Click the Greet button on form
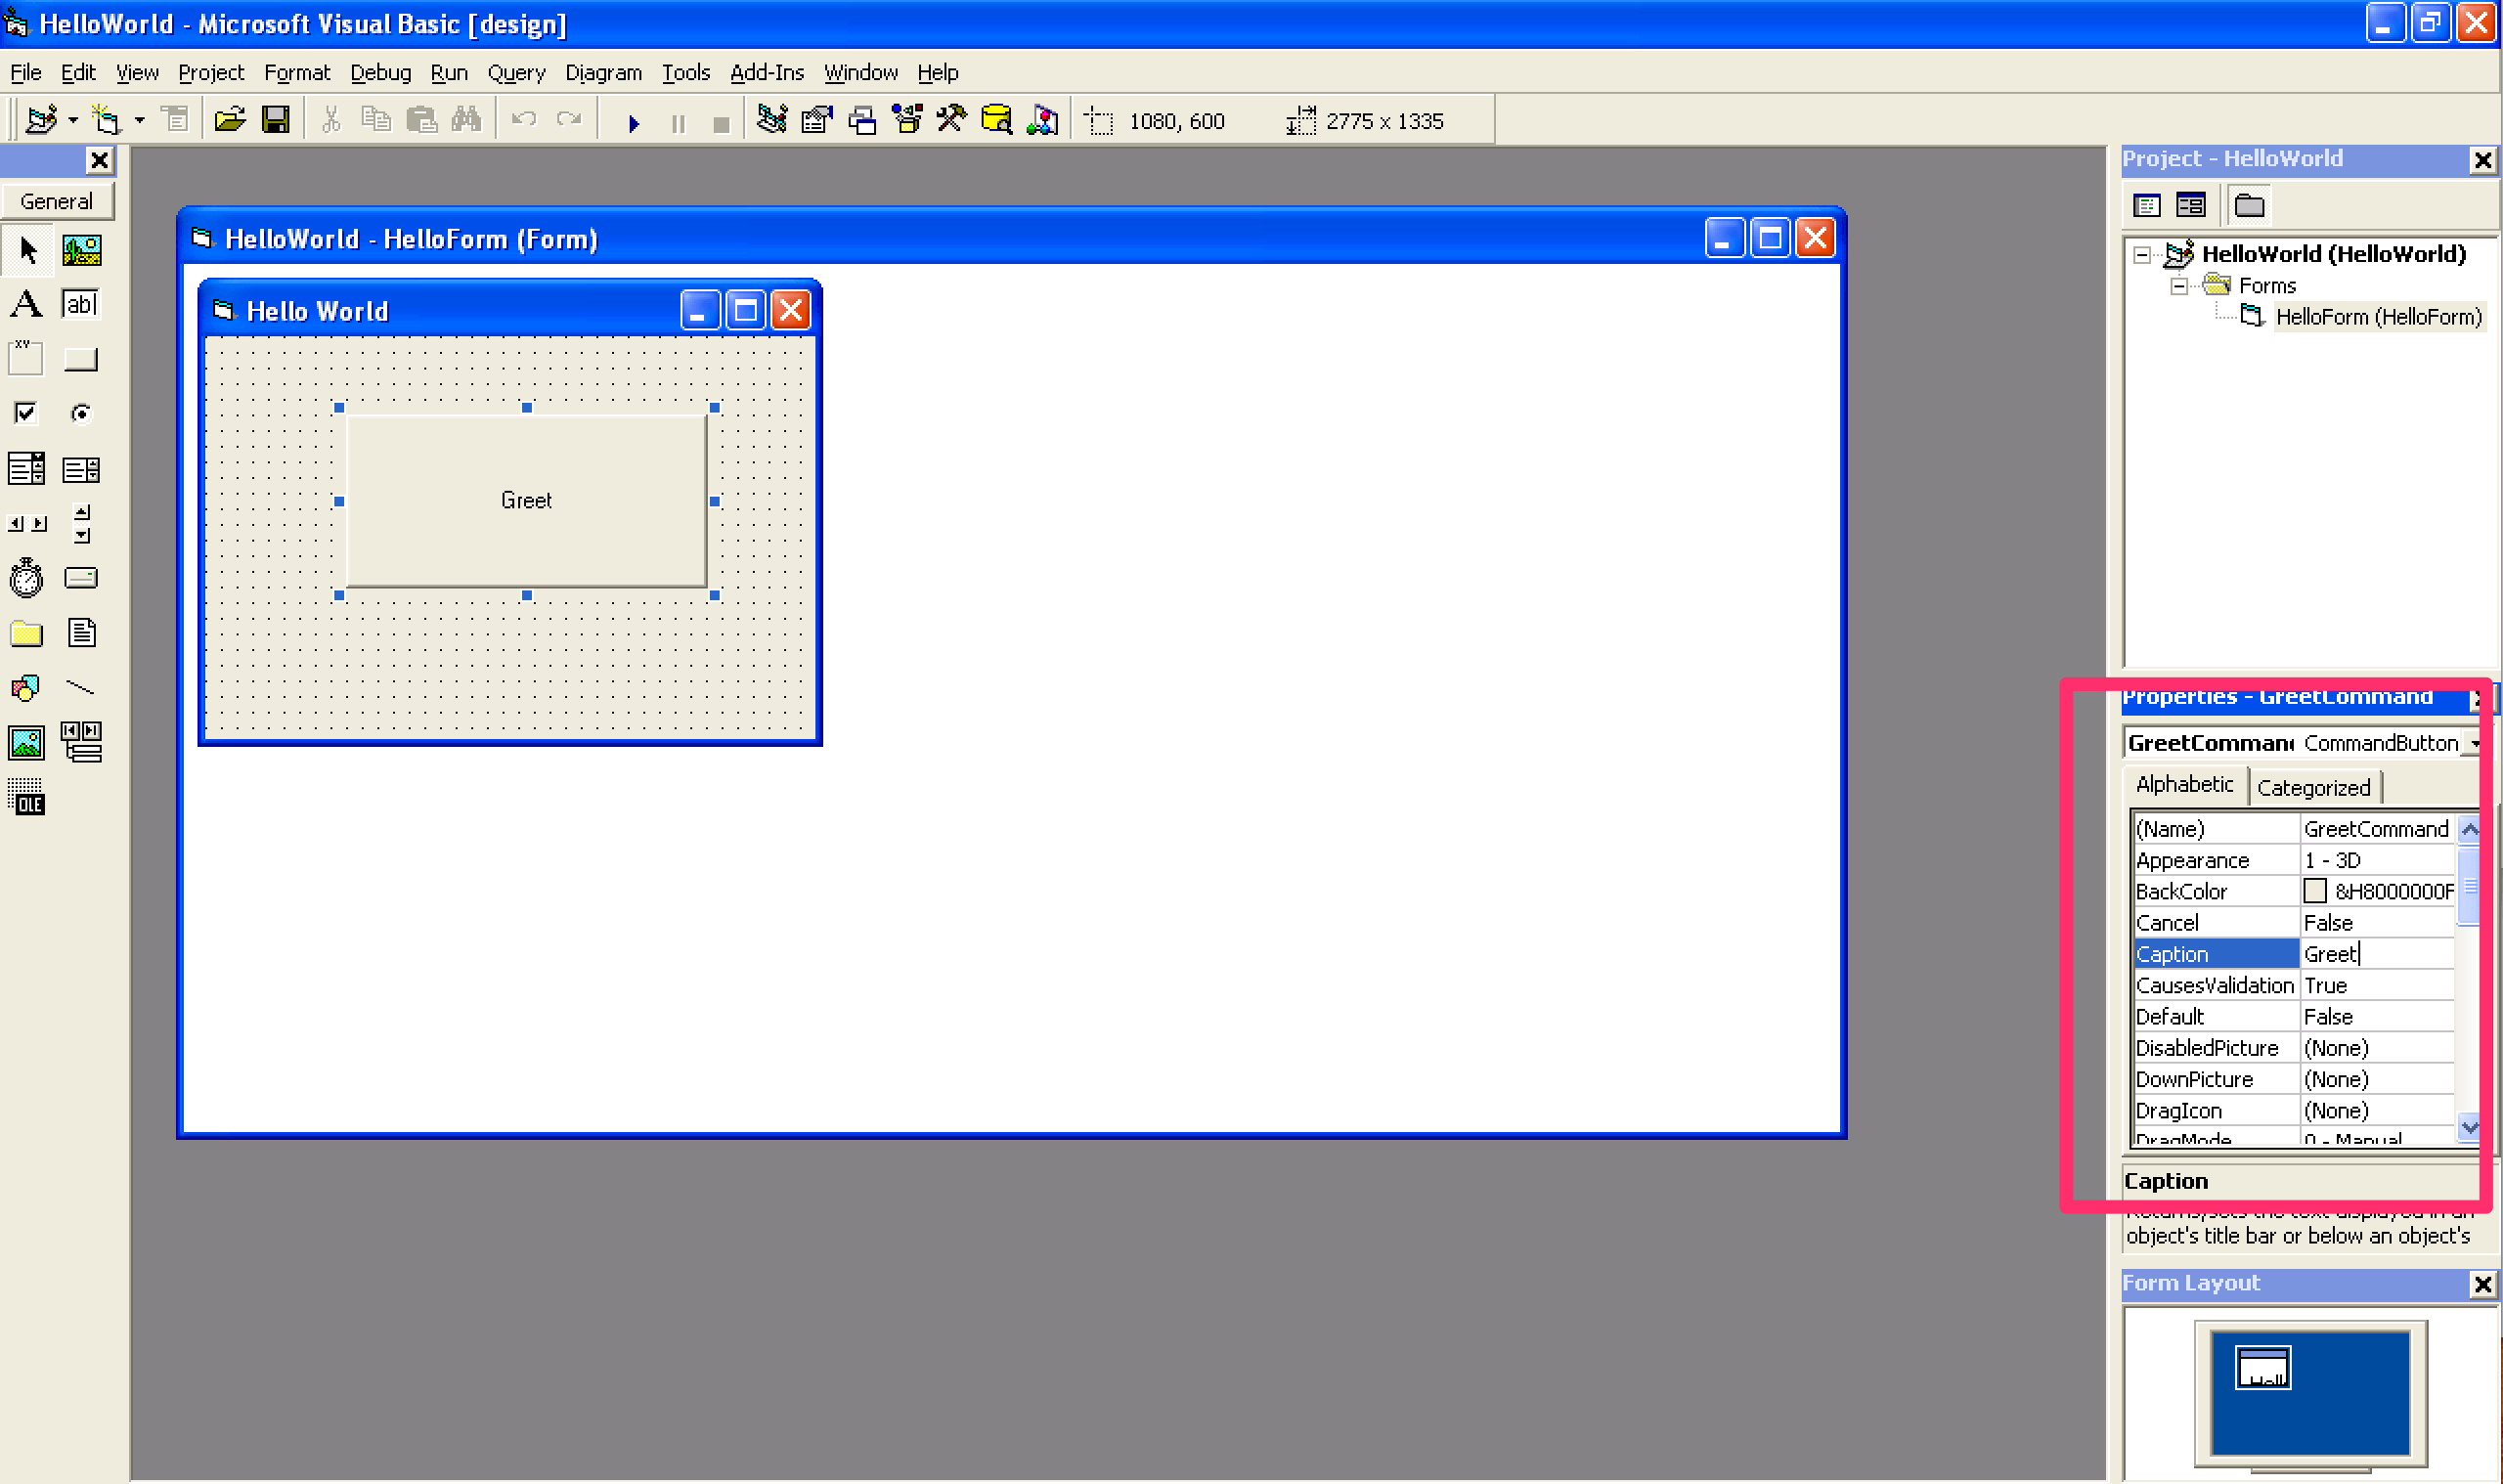This screenshot has height=1484, width=2503. click(526, 500)
